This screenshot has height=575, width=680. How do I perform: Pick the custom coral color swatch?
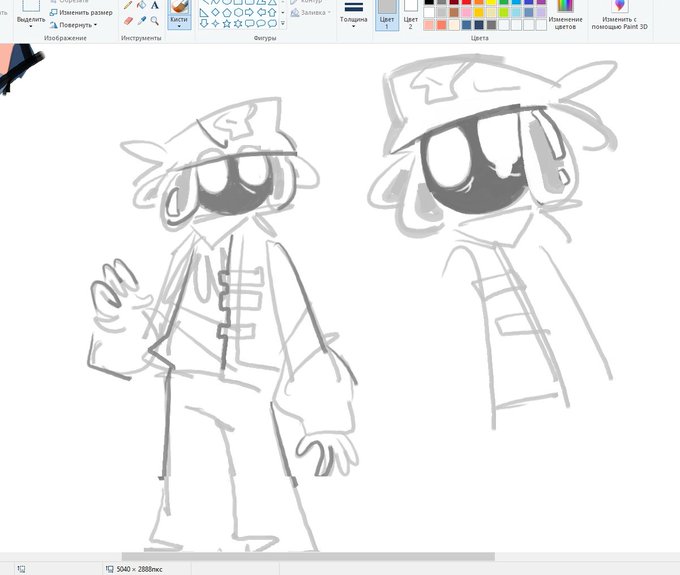(x=441, y=25)
